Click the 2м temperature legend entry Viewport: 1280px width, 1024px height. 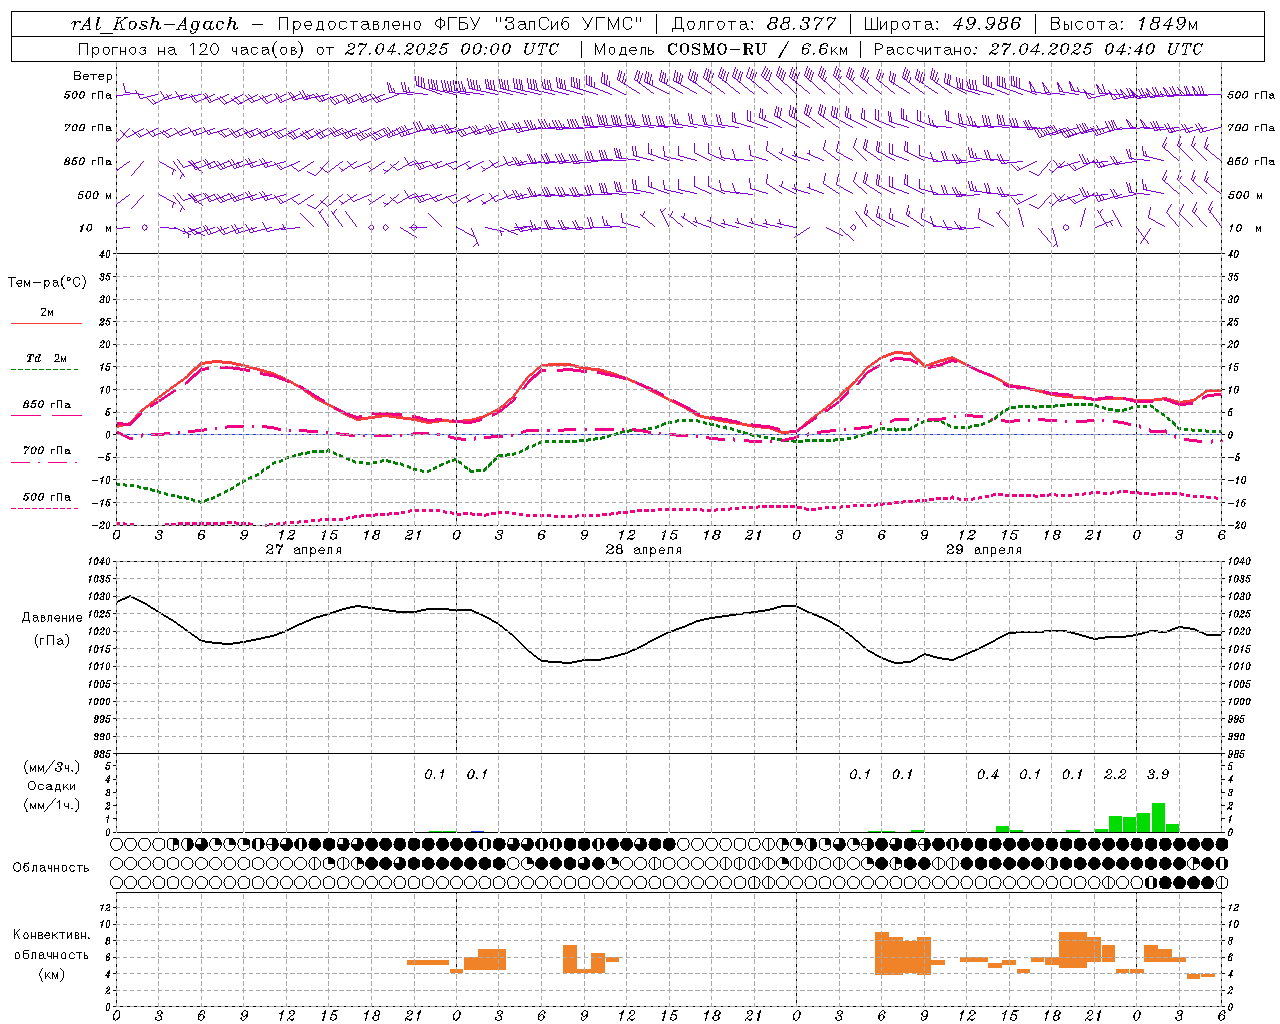47,313
